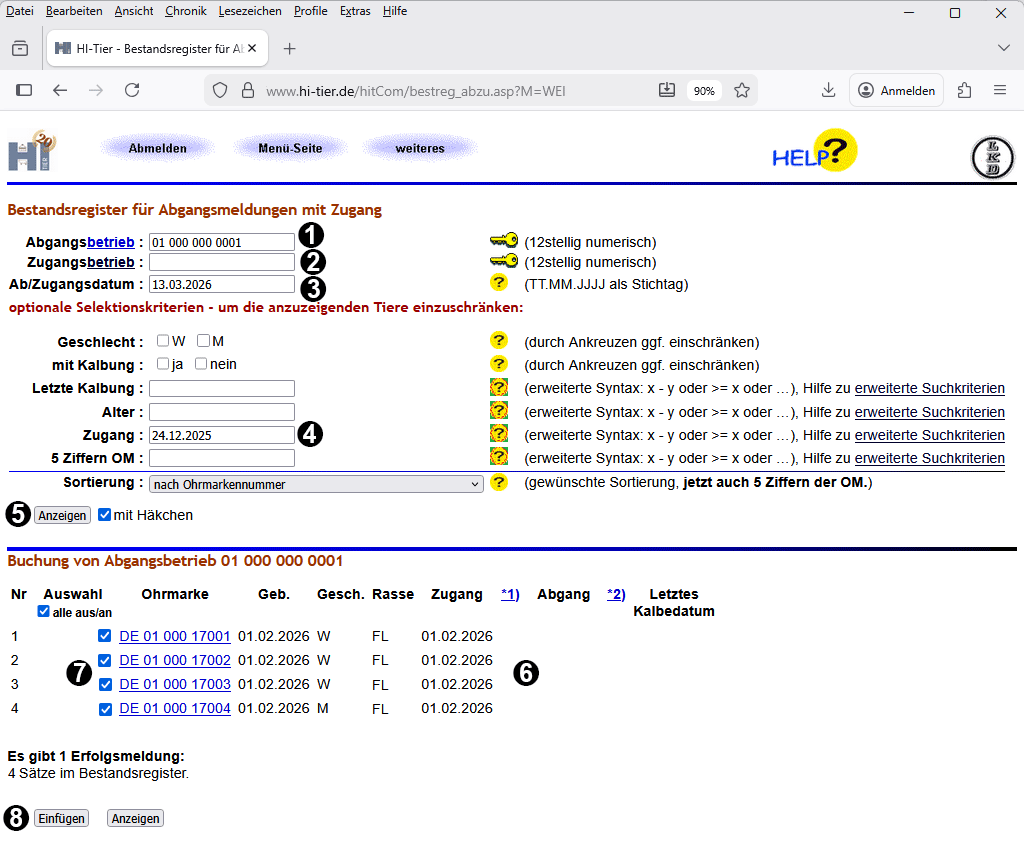Disable the 'mit Häkchen' checkbox
1024x849 pixels.
coord(105,515)
